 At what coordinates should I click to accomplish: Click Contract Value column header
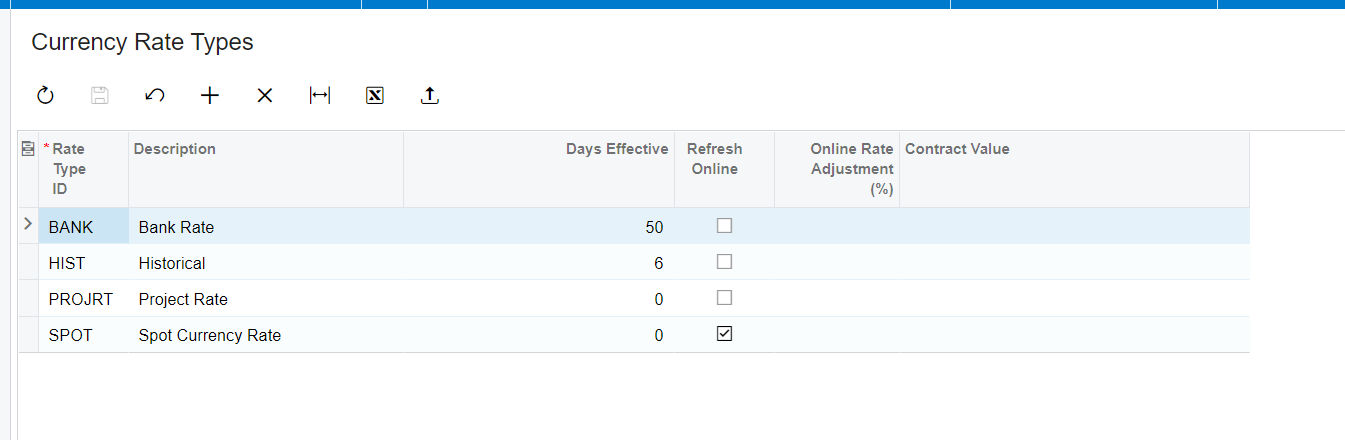(x=1074, y=169)
